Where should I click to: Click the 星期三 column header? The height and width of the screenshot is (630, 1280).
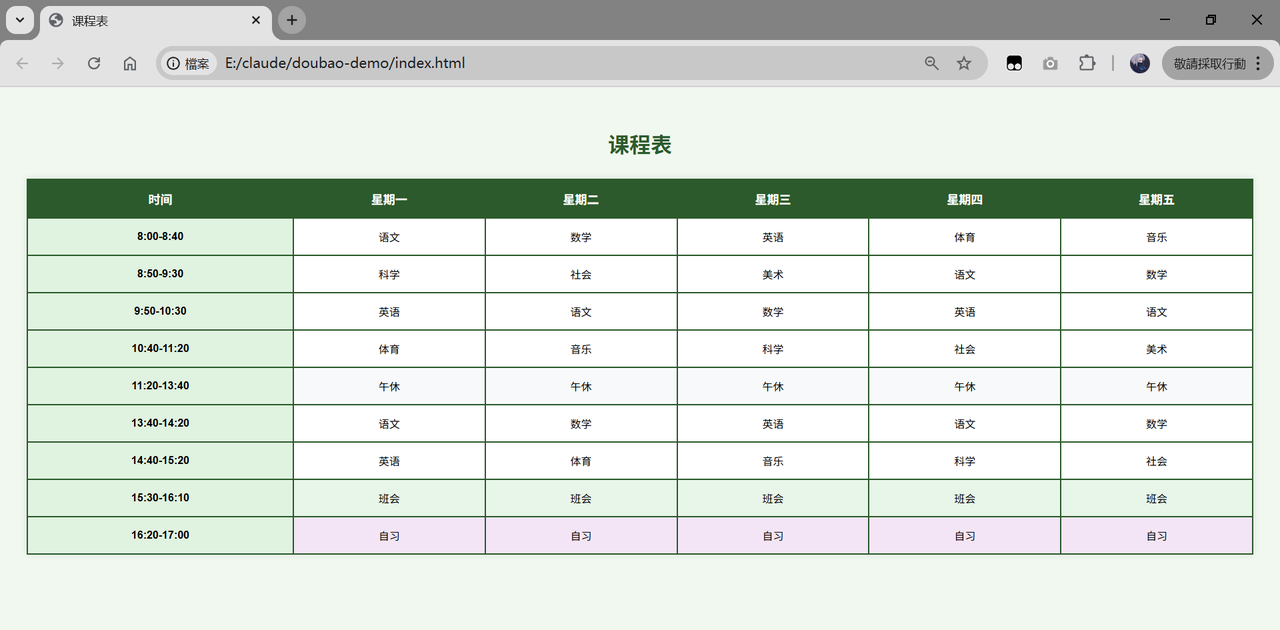point(773,200)
